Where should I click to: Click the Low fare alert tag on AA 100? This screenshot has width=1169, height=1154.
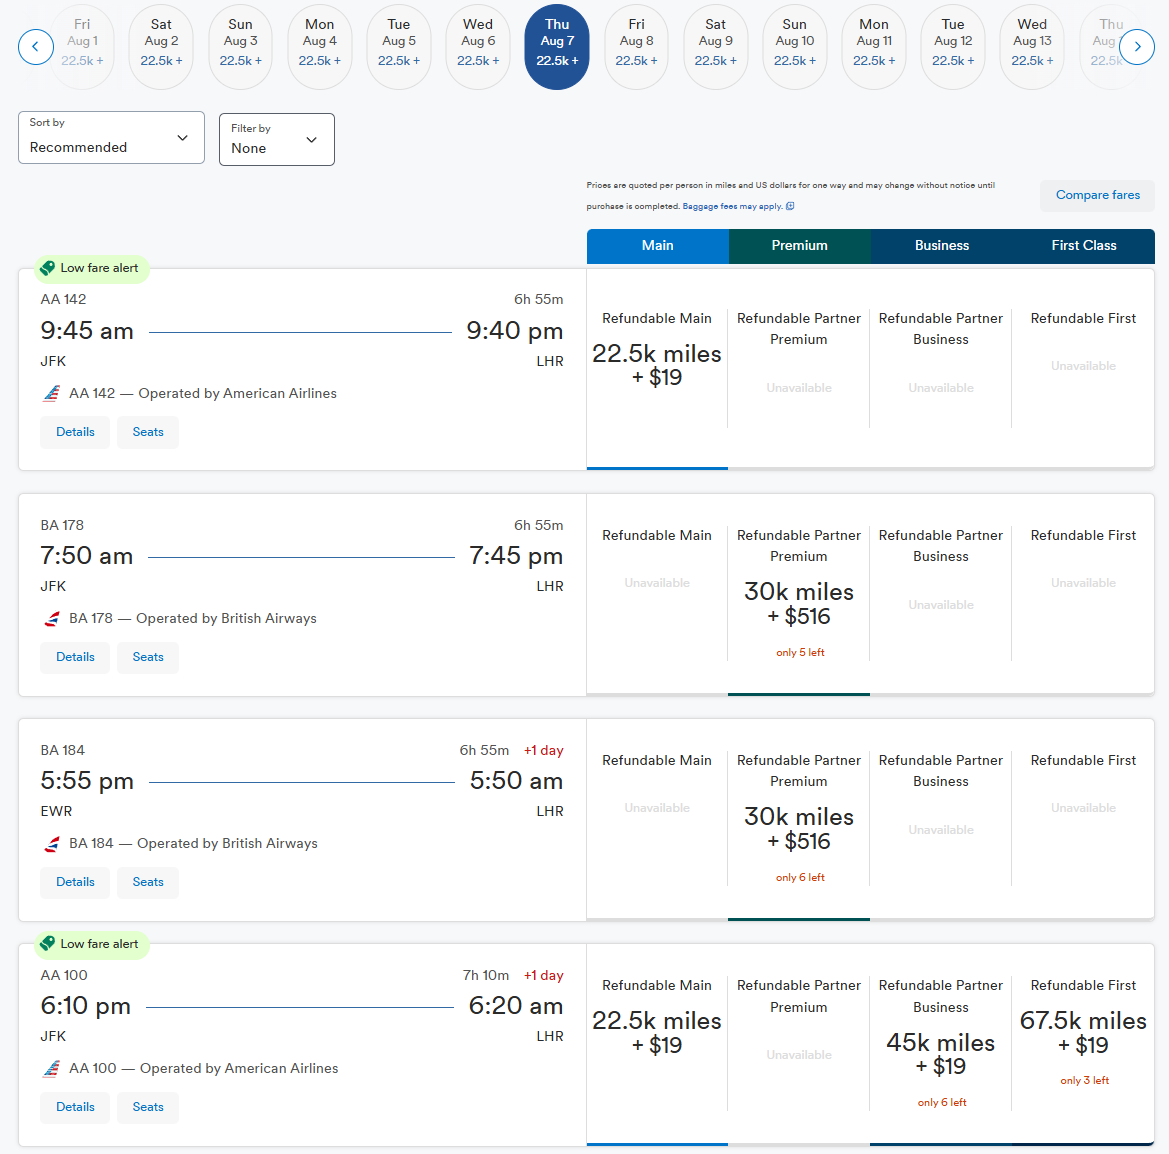click(92, 945)
